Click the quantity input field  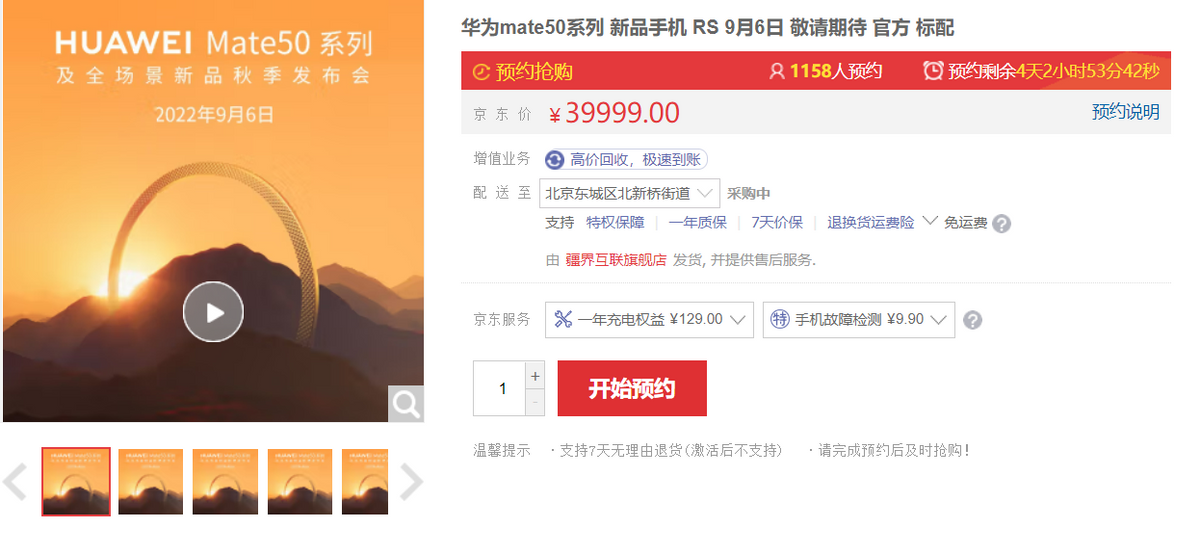point(500,388)
